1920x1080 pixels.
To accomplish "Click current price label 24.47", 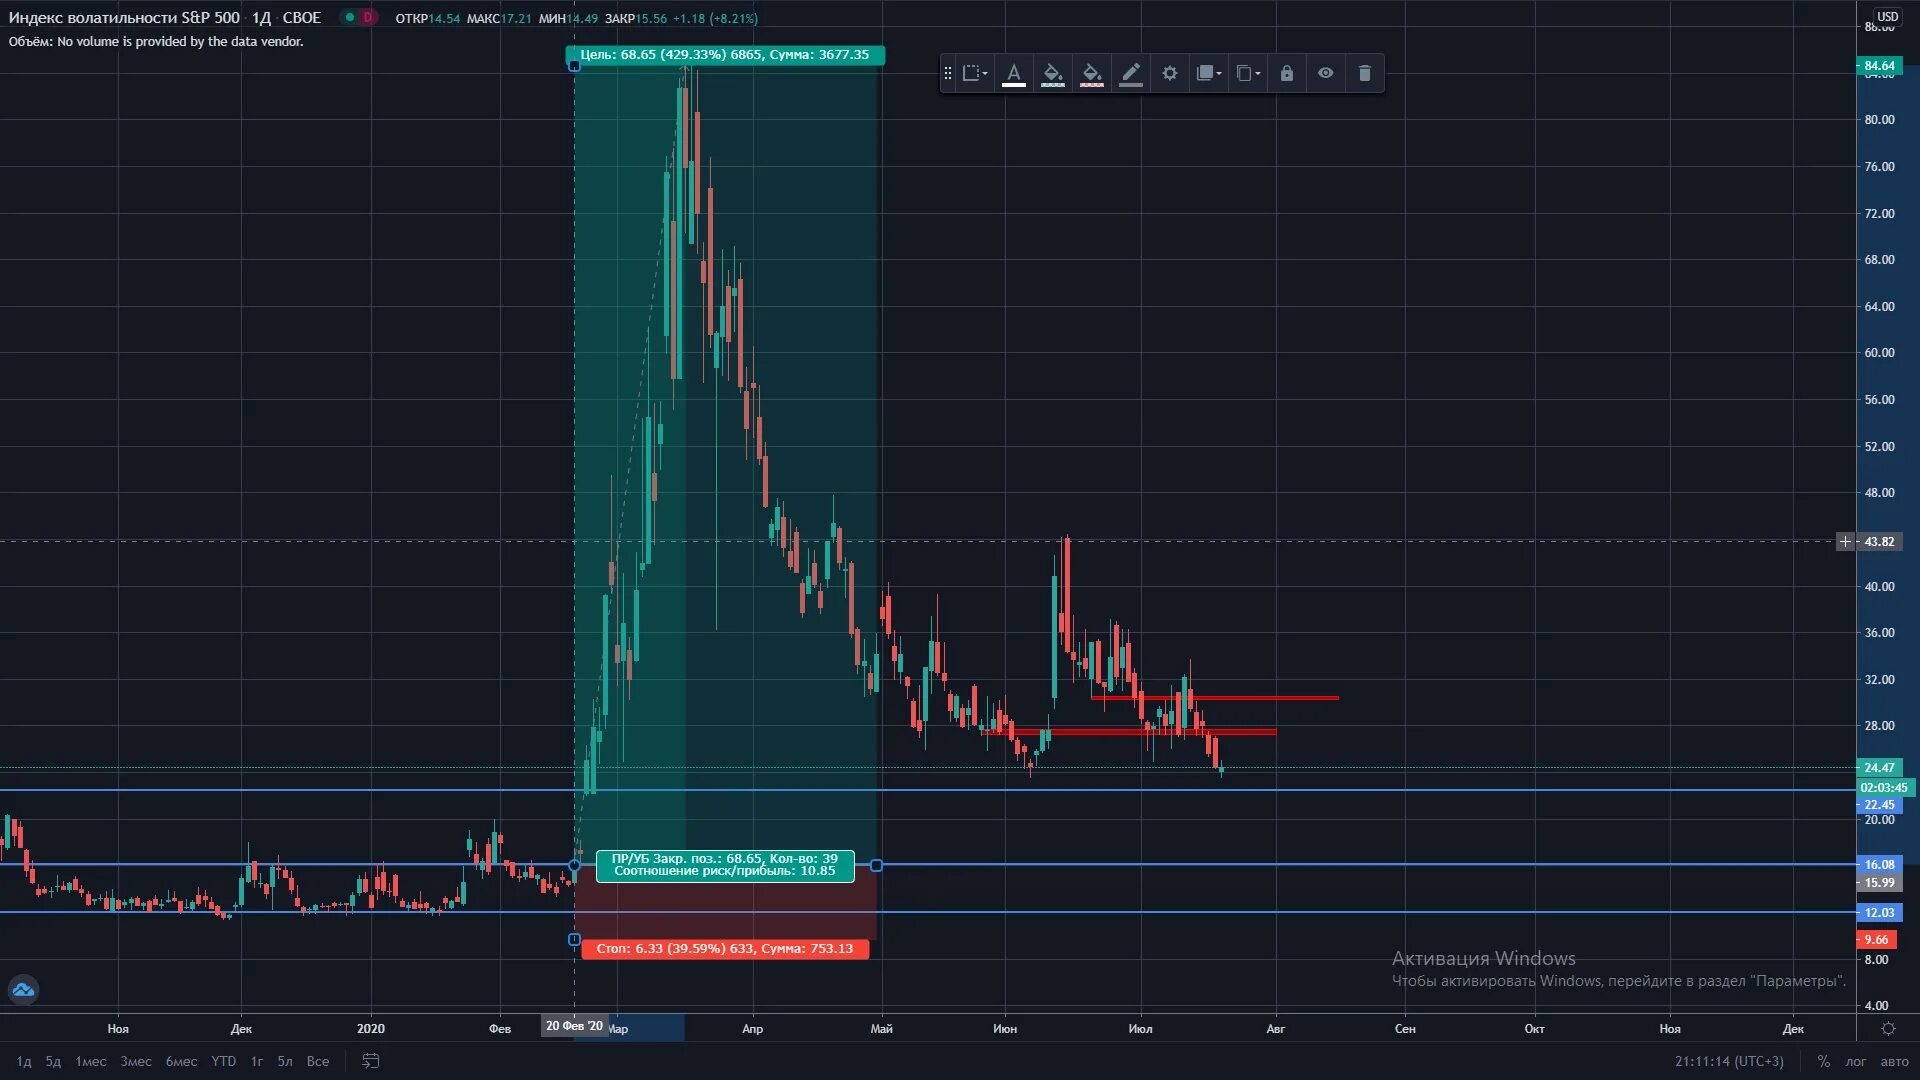I will pyautogui.click(x=1880, y=768).
